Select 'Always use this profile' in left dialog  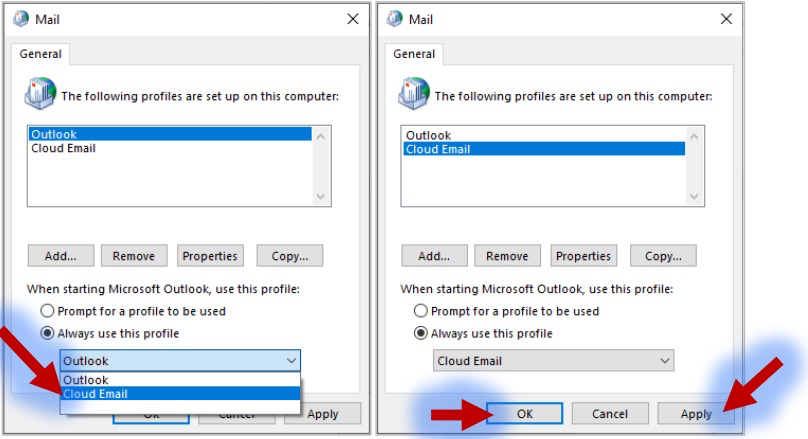(x=47, y=333)
